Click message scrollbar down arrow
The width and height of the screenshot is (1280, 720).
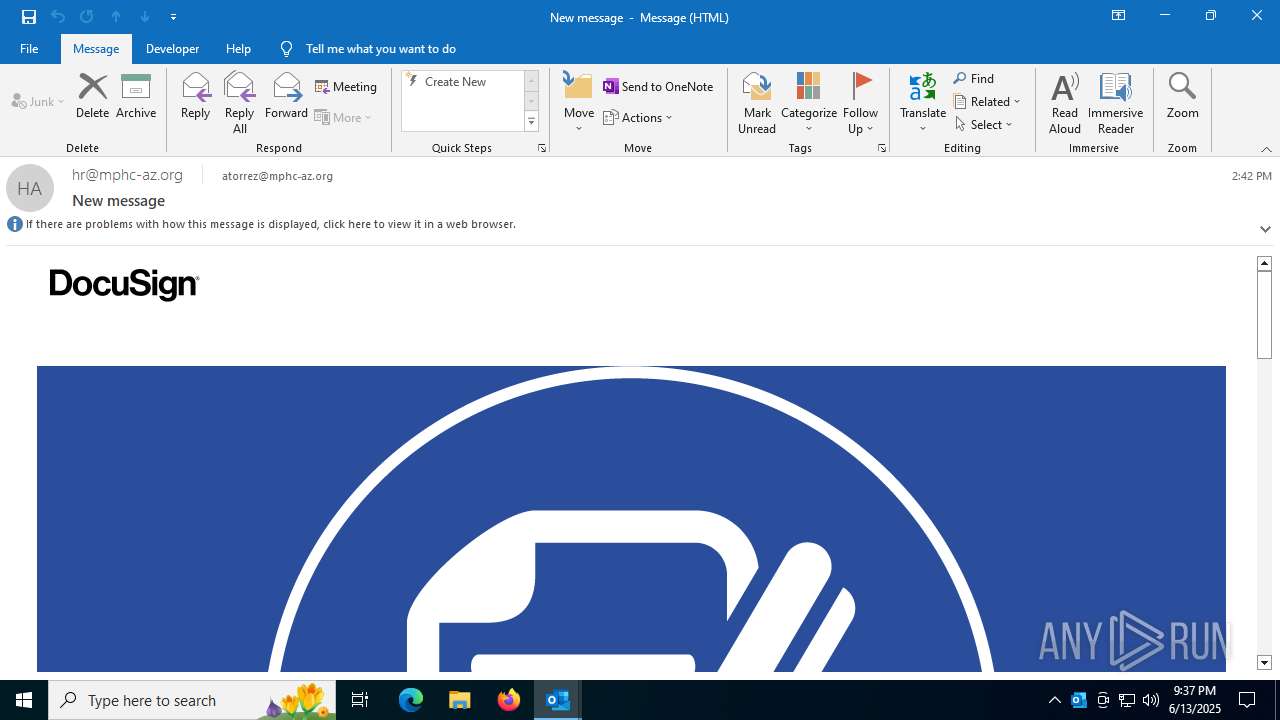click(1264, 662)
